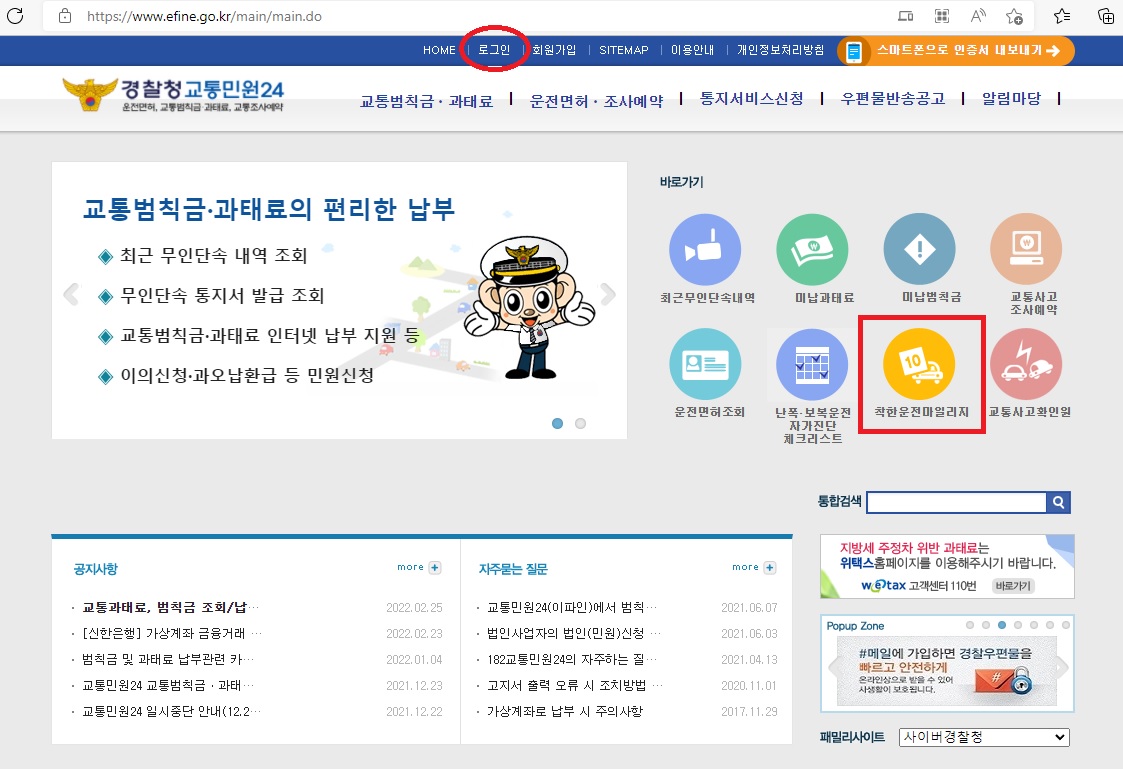Viewport: 1123px width, 769px height.
Task: Click wetax banner 바로가기 button
Action: pyautogui.click(x=1013, y=586)
